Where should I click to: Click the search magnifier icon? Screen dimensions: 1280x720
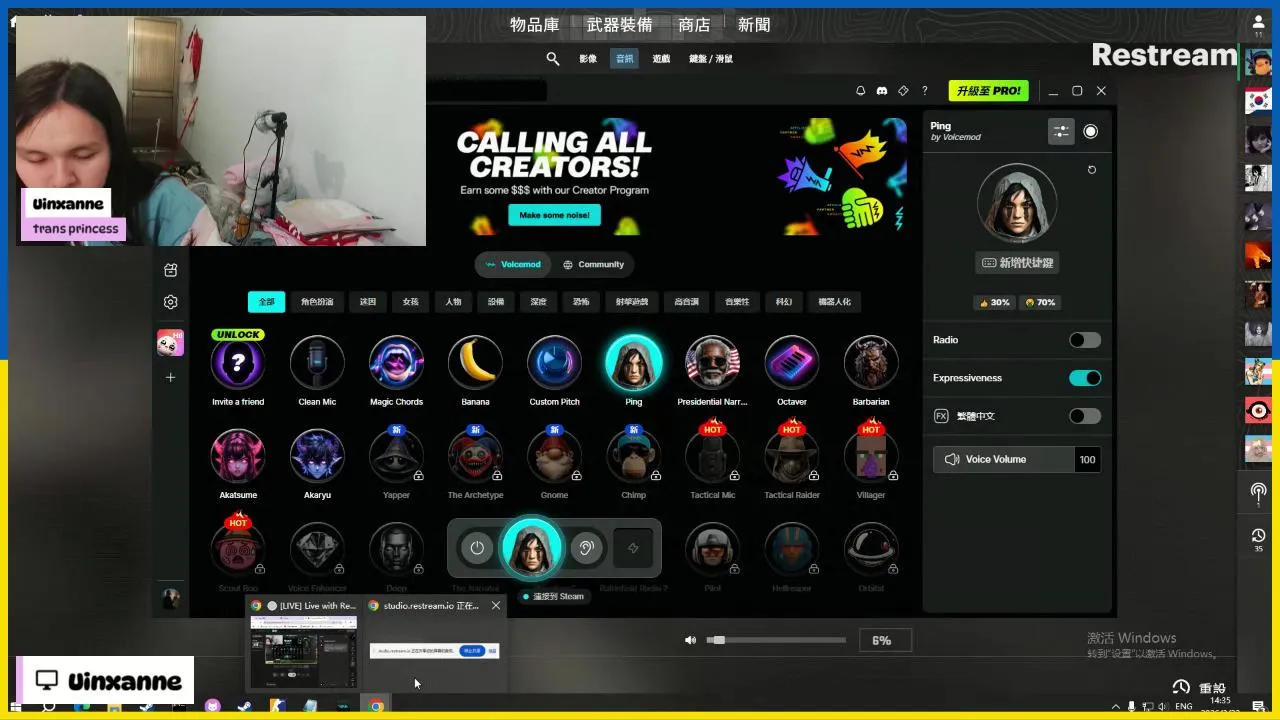552,59
